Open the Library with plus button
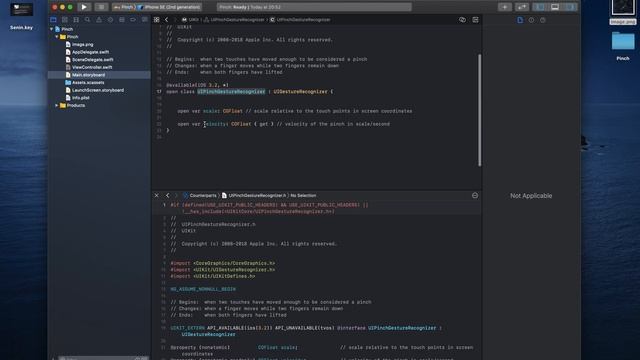The height and width of the screenshot is (360, 640). [x=504, y=7]
